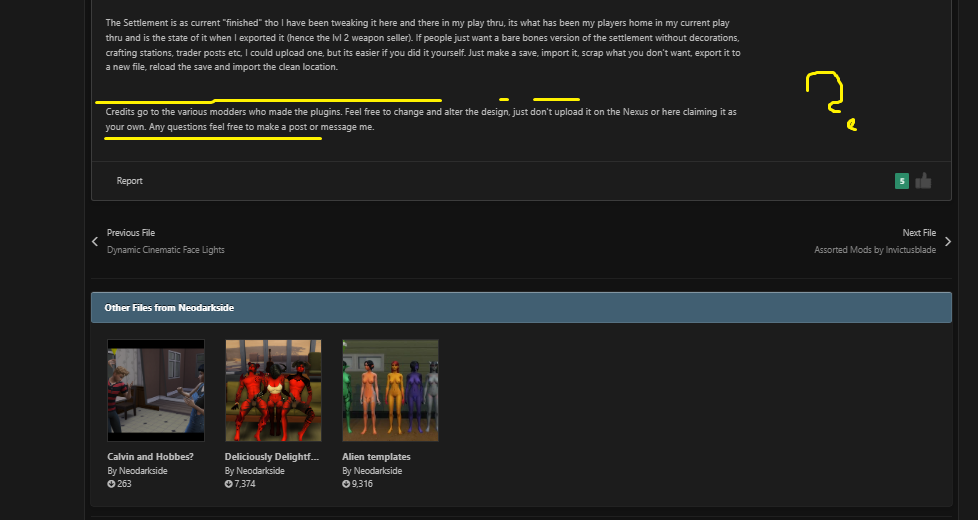The image size is (978, 520).
Task: Open the Alien templates thumbnail image
Action: [x=390, y=390]
